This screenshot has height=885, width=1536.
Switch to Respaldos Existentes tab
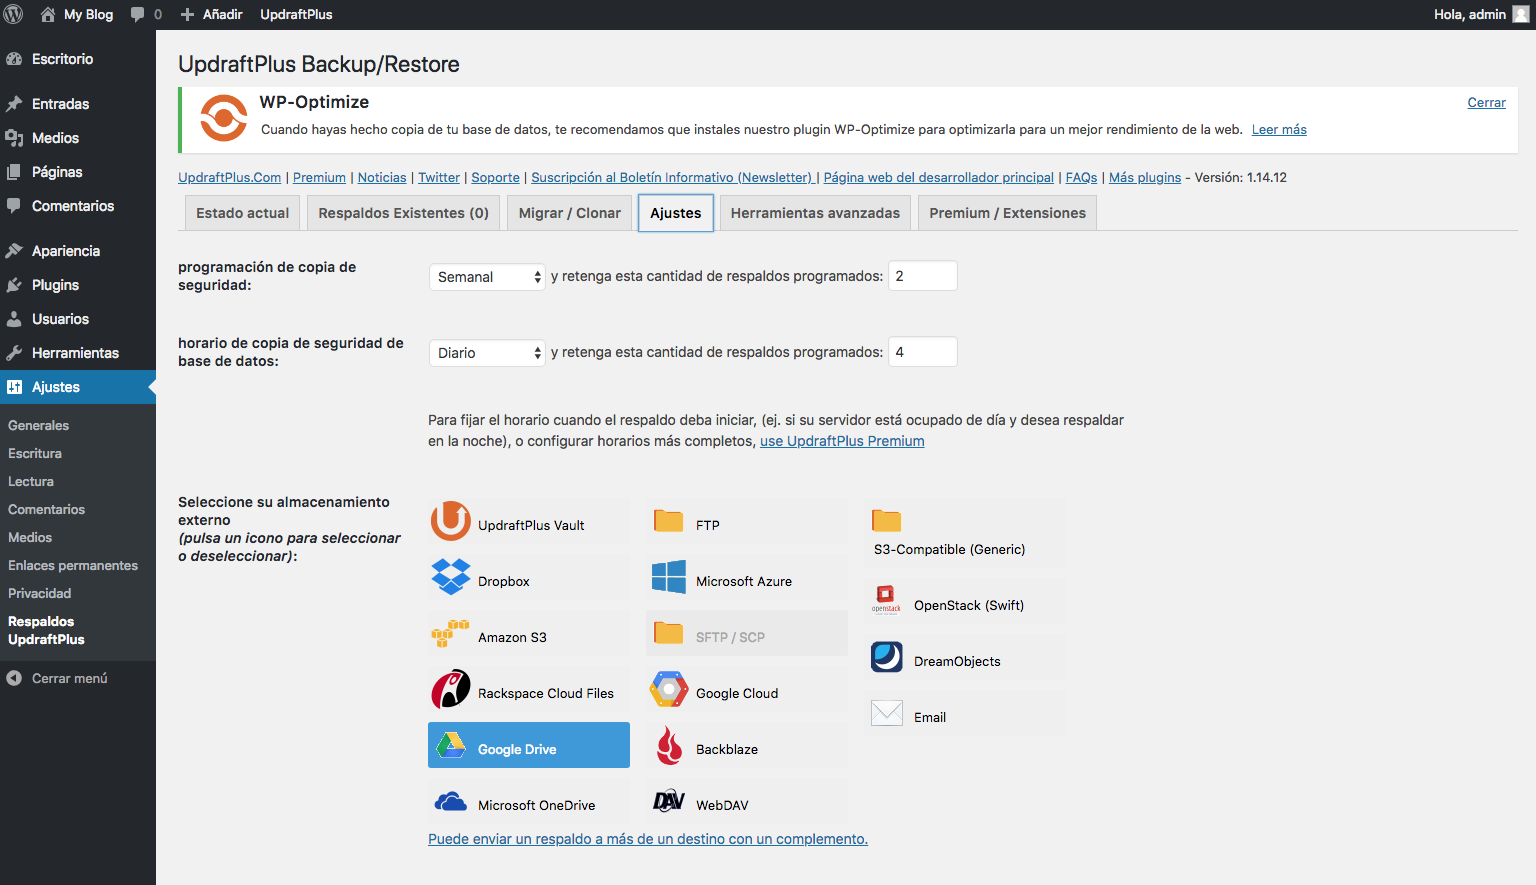click(x=403, y=213)
